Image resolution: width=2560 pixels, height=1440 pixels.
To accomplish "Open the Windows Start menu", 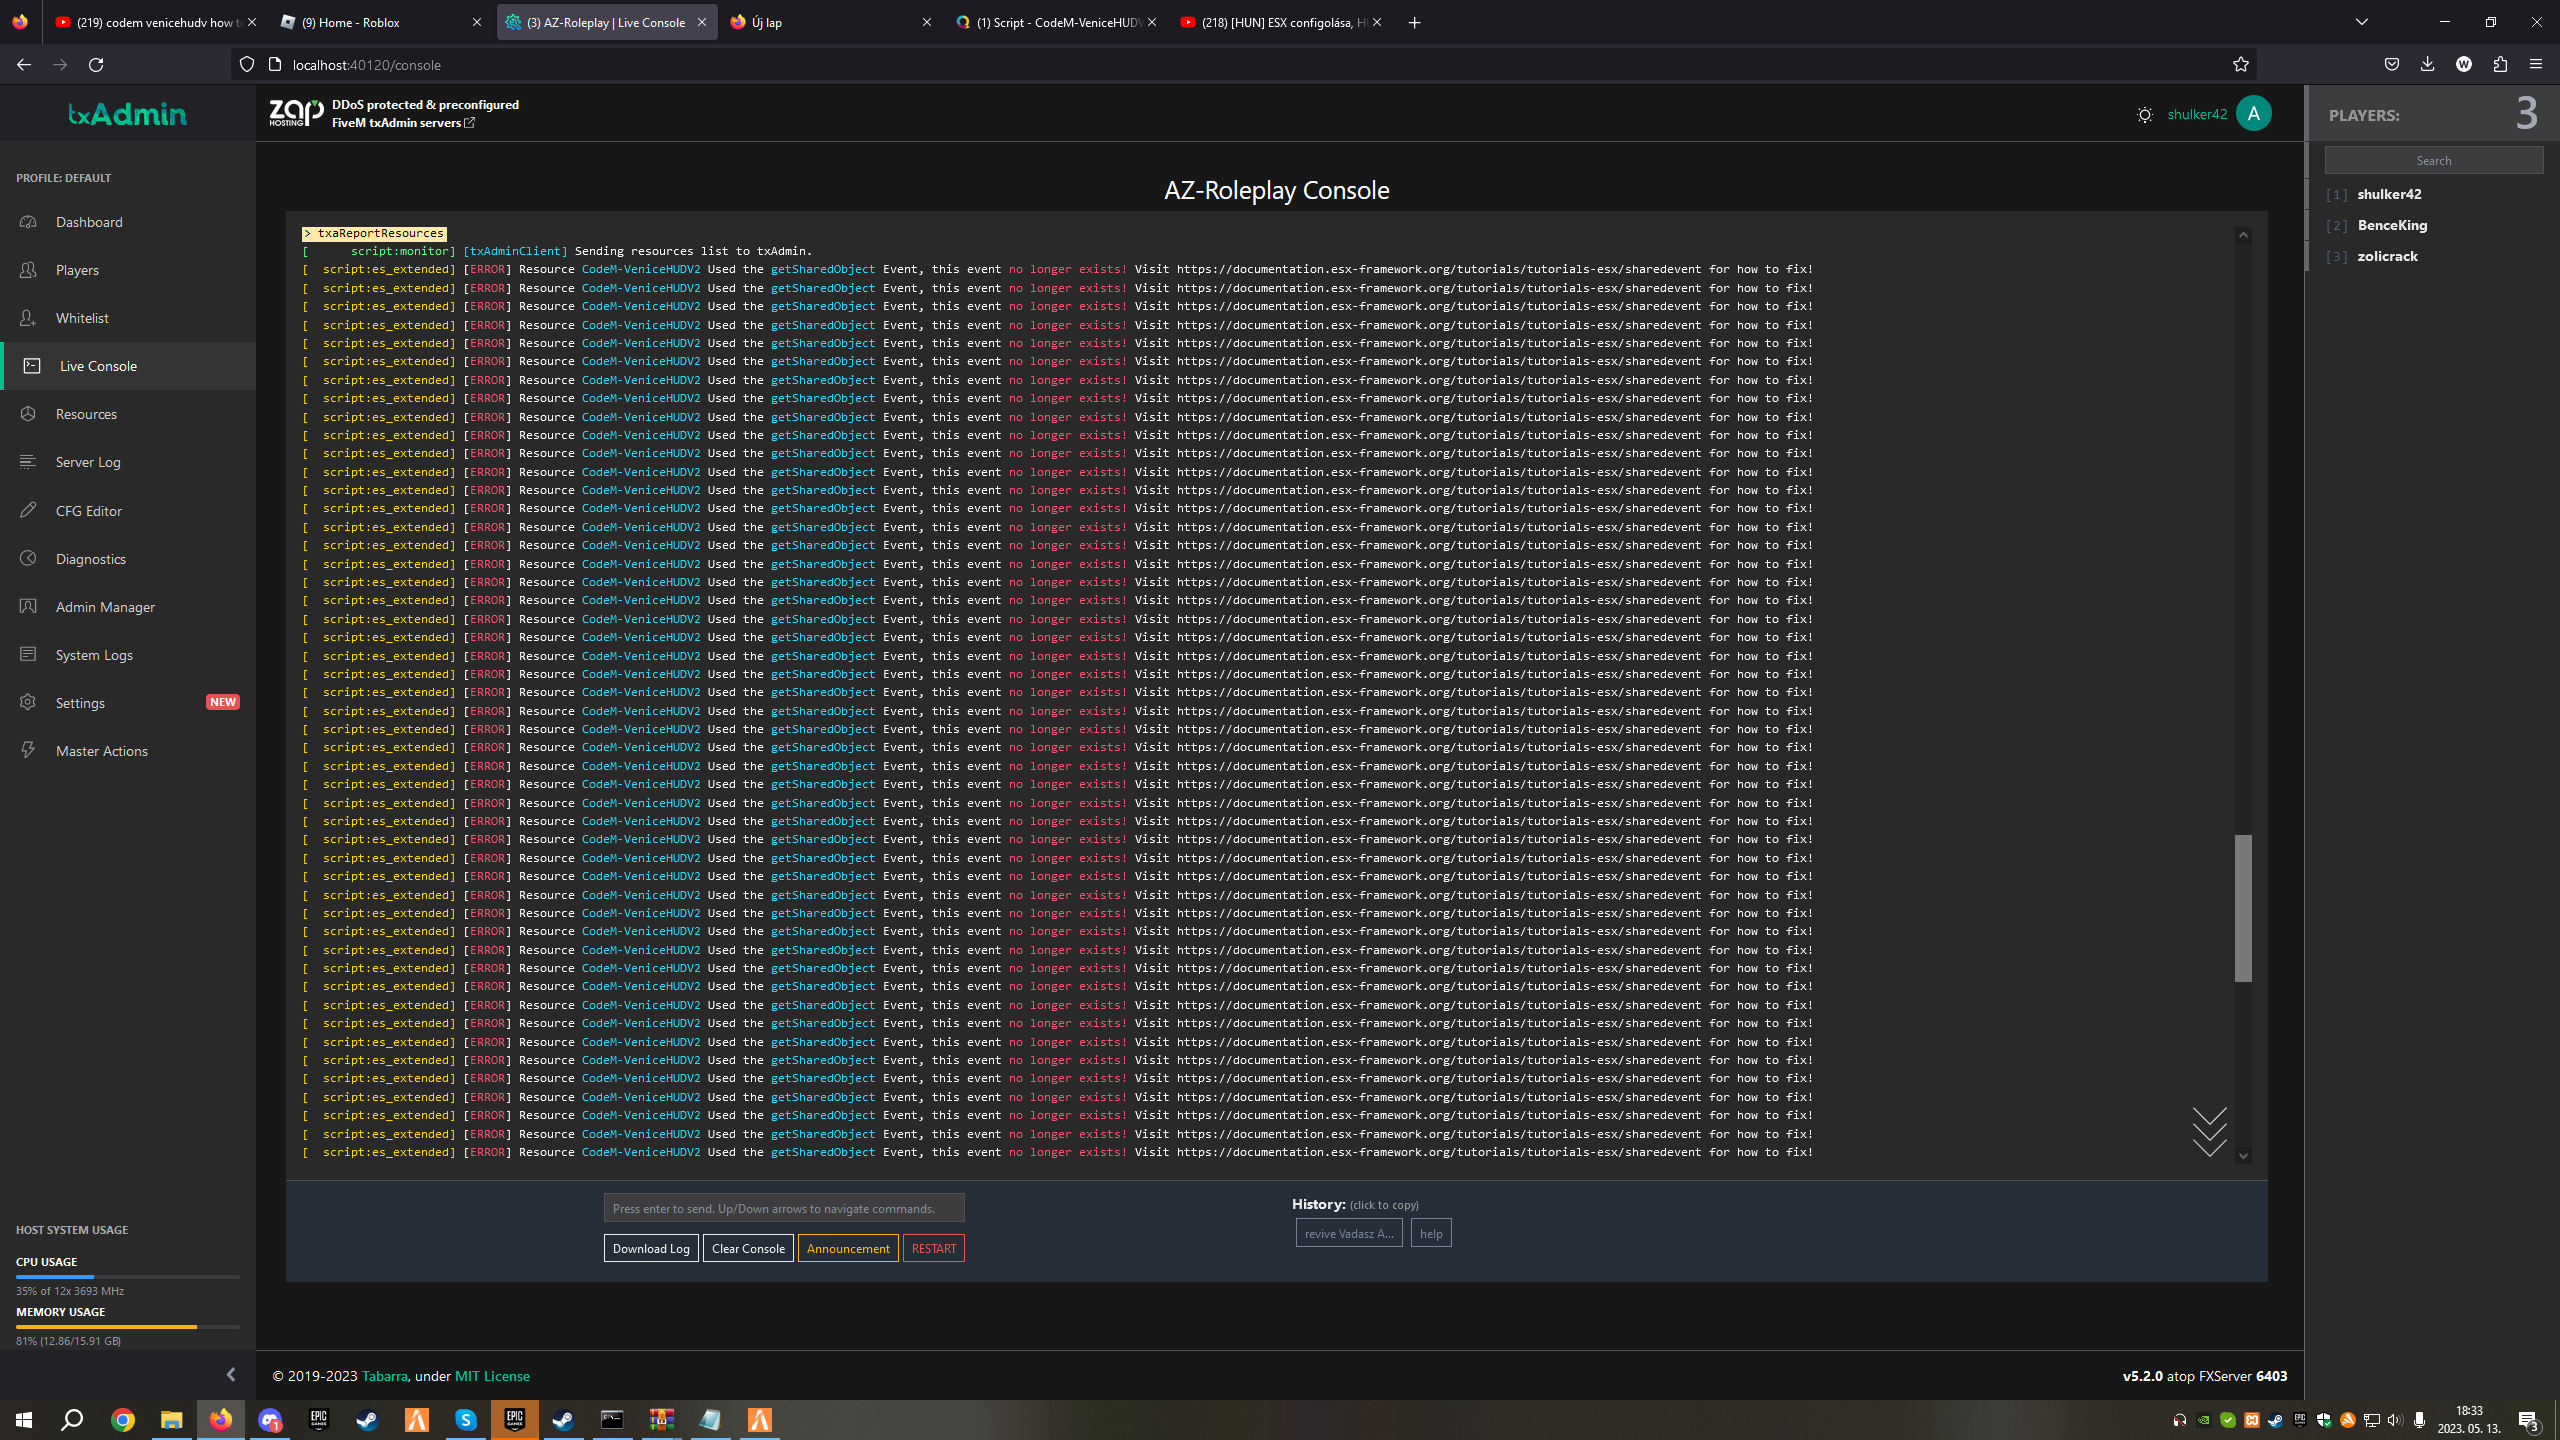I will pyautogui.click(x=24, y=1419).
